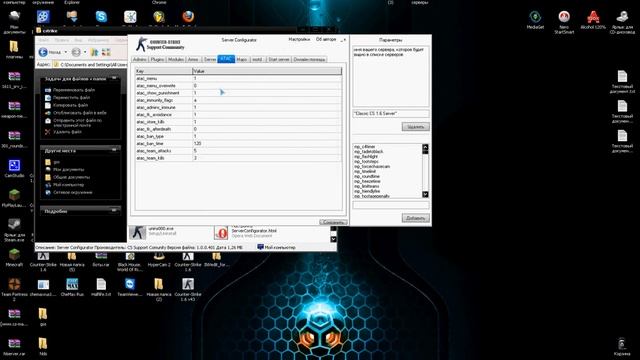Click scroll-up arrow in parameters list
Screen dimensions: 640x360
[425, 147]
